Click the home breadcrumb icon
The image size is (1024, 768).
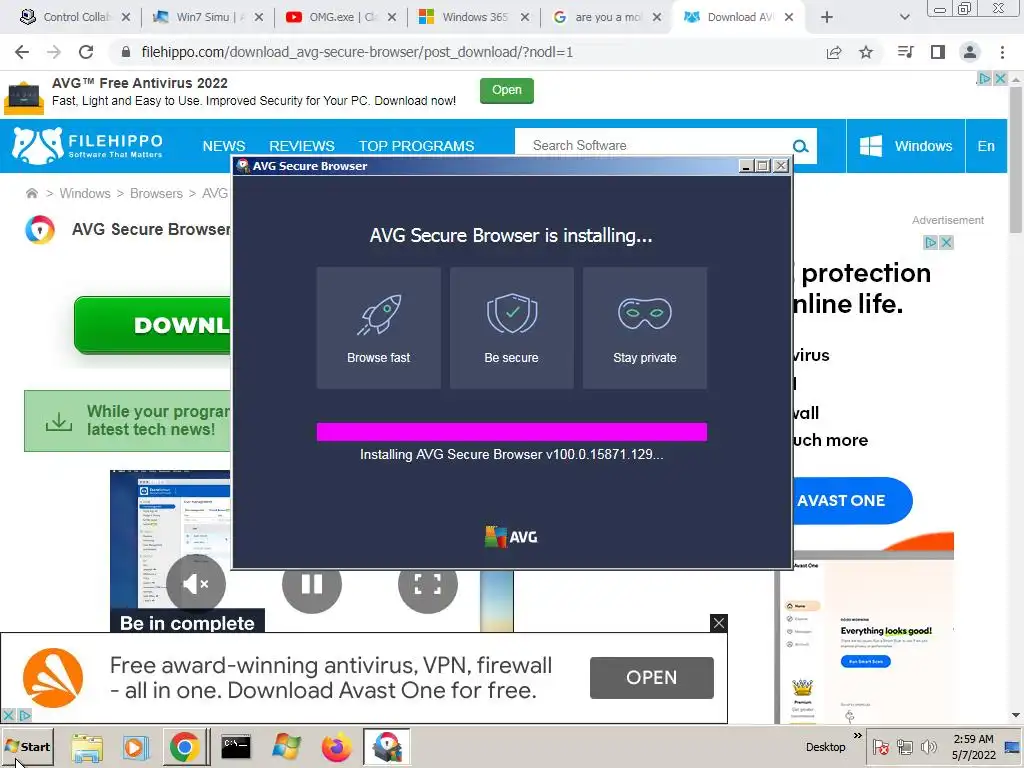tap(31, 193)
